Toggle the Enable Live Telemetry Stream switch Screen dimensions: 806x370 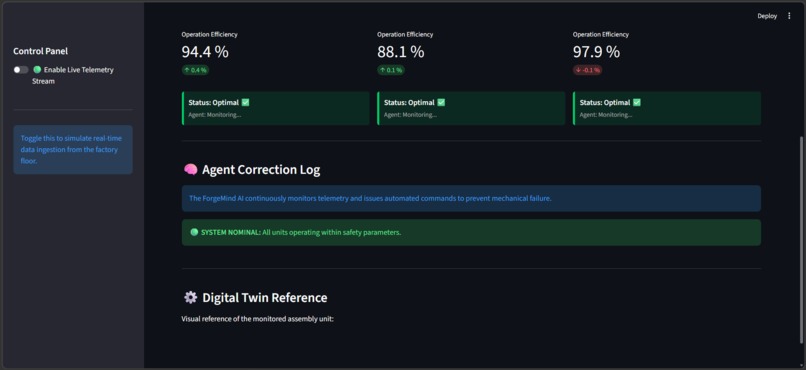21,70
